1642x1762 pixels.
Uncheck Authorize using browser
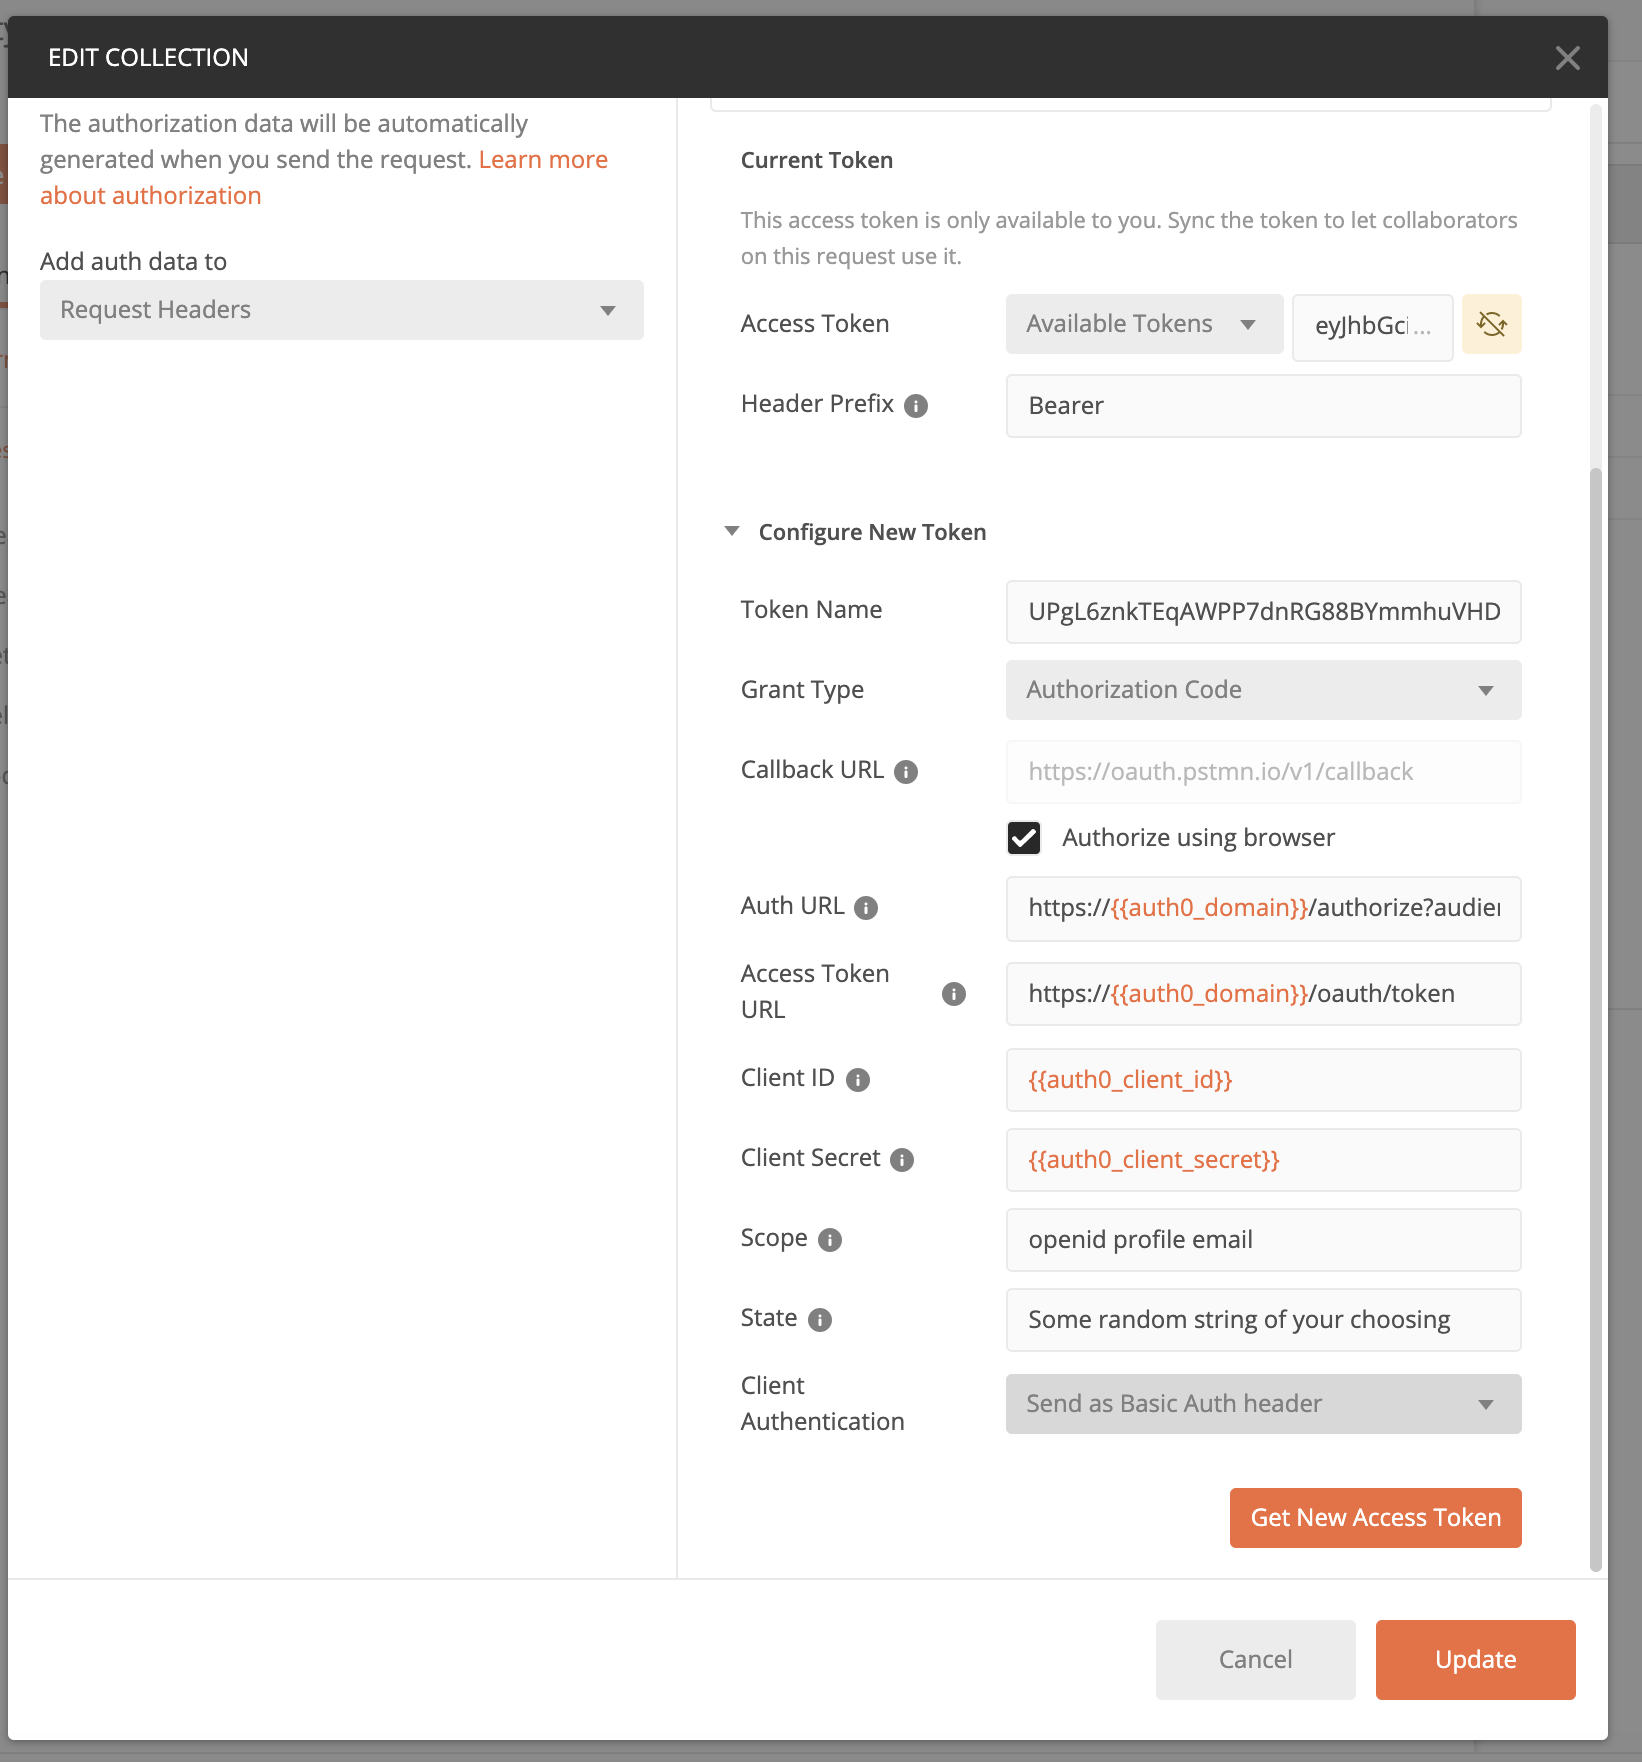tap(1024, 838)
